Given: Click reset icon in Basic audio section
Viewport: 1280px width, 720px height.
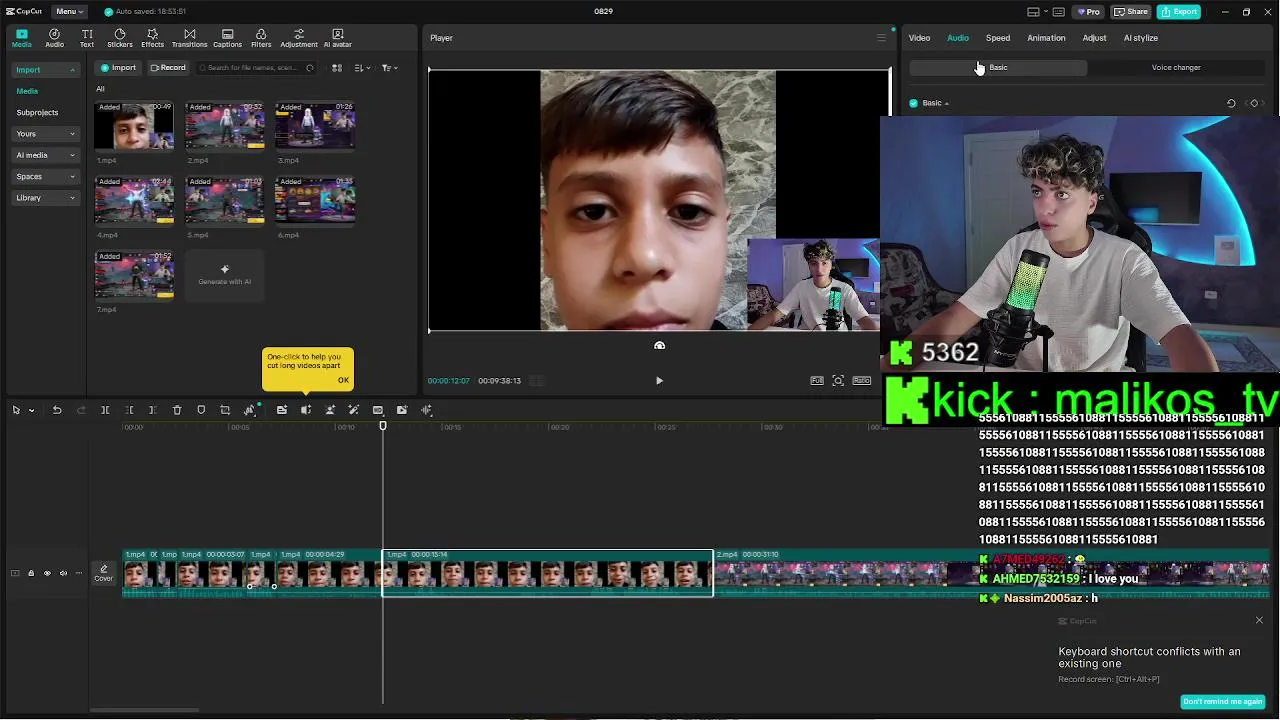Looking at the screenshot, I should point(1231,103).
